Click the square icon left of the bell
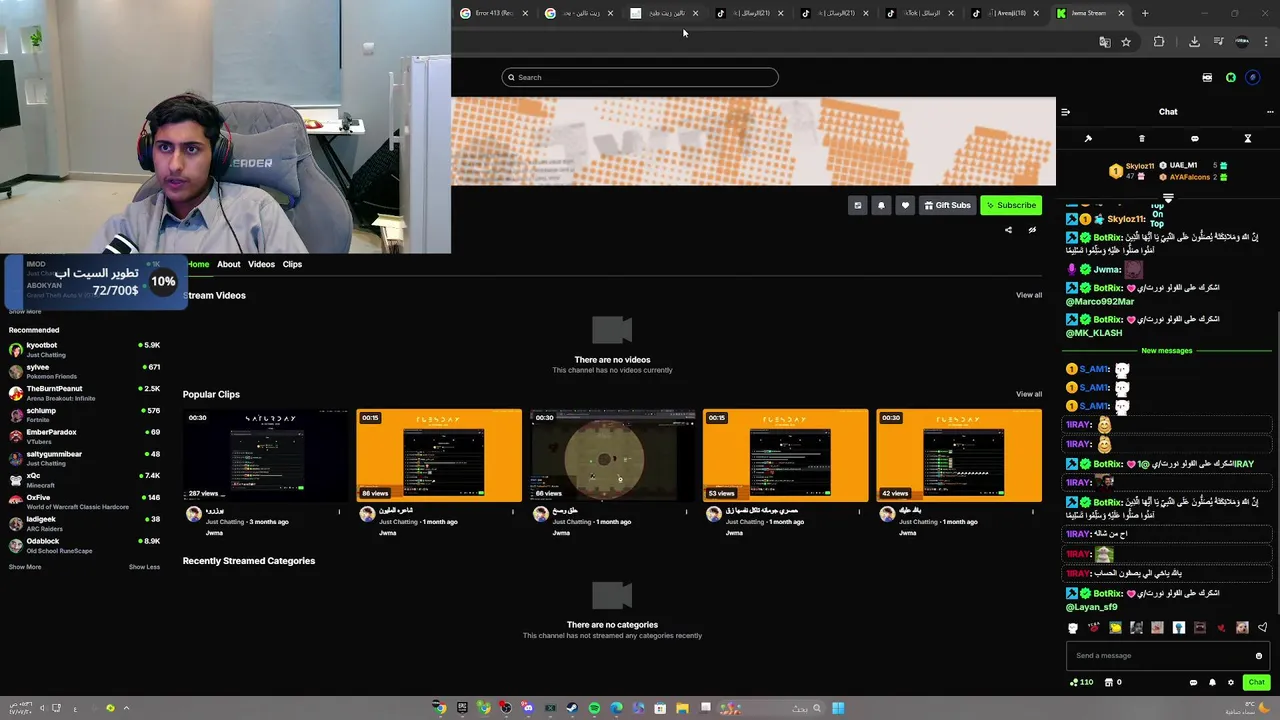 (857, 205)
